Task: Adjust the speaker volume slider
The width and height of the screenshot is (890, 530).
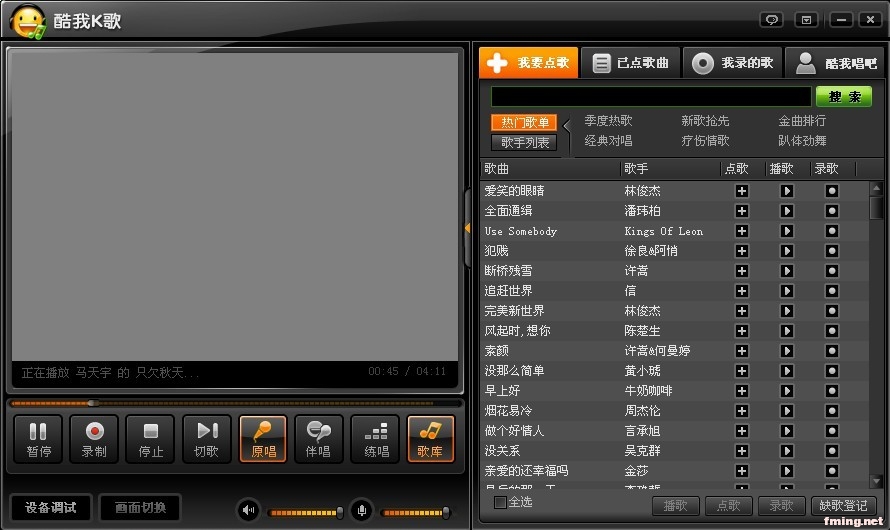Action: point(305,512)
